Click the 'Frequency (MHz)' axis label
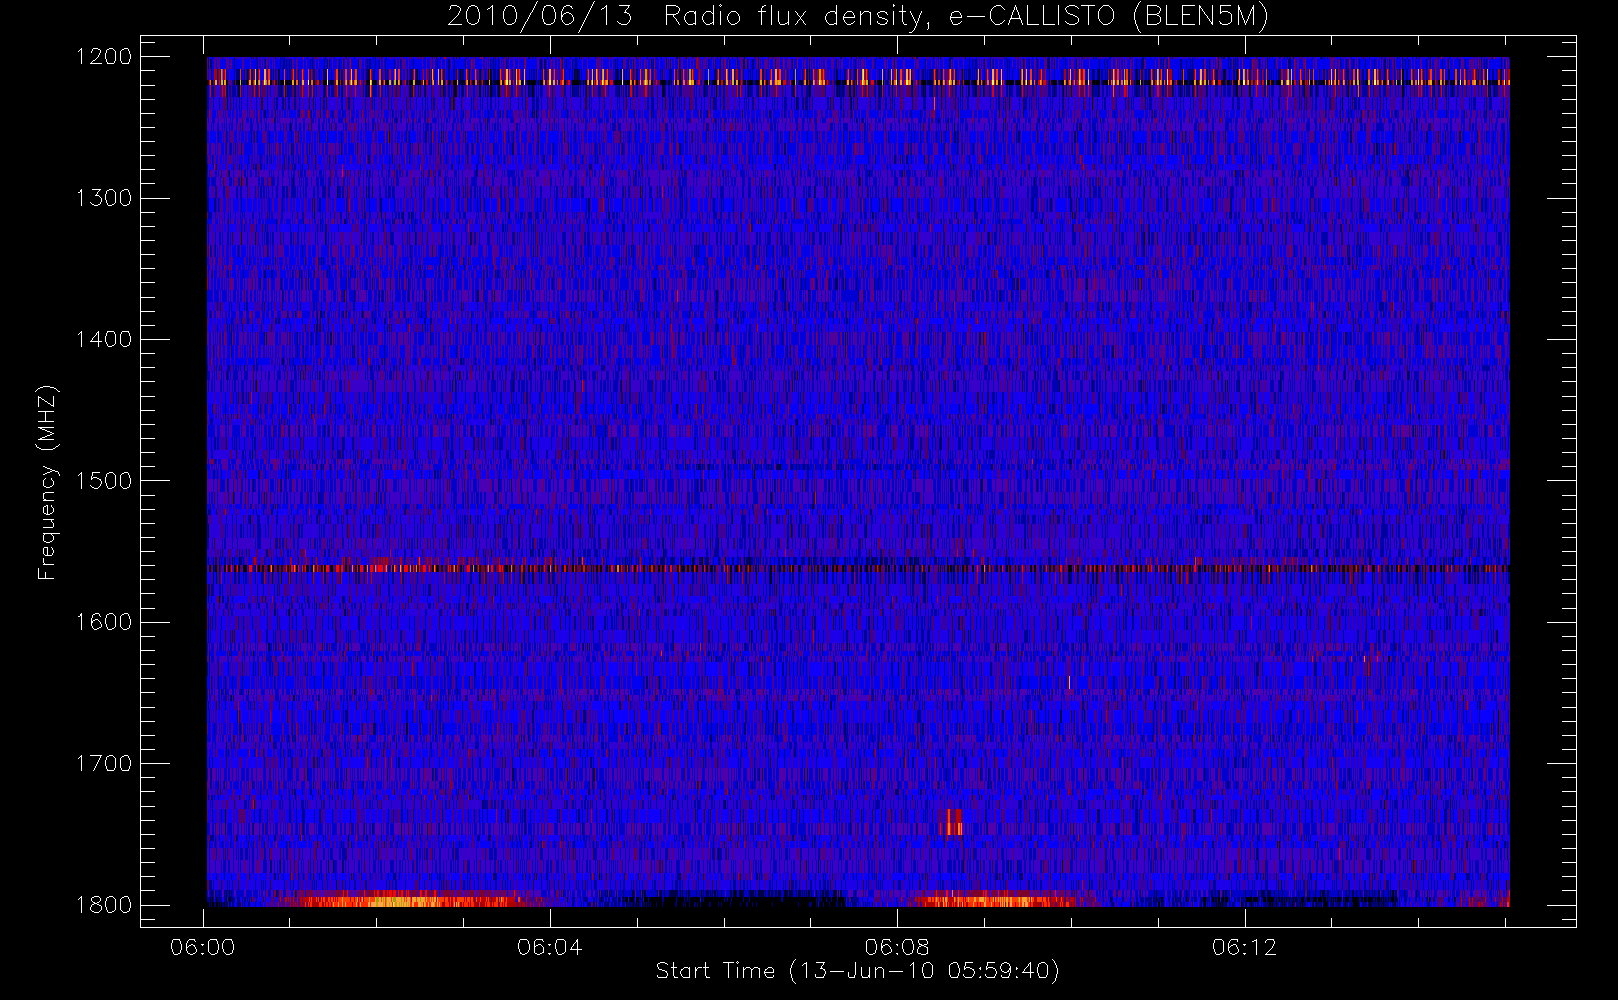The image size is (1618, 1000). (46, 482)
